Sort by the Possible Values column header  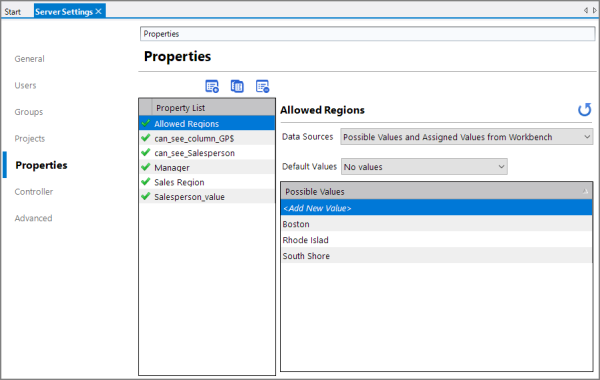pyautogui.click(x=436, y=191)
